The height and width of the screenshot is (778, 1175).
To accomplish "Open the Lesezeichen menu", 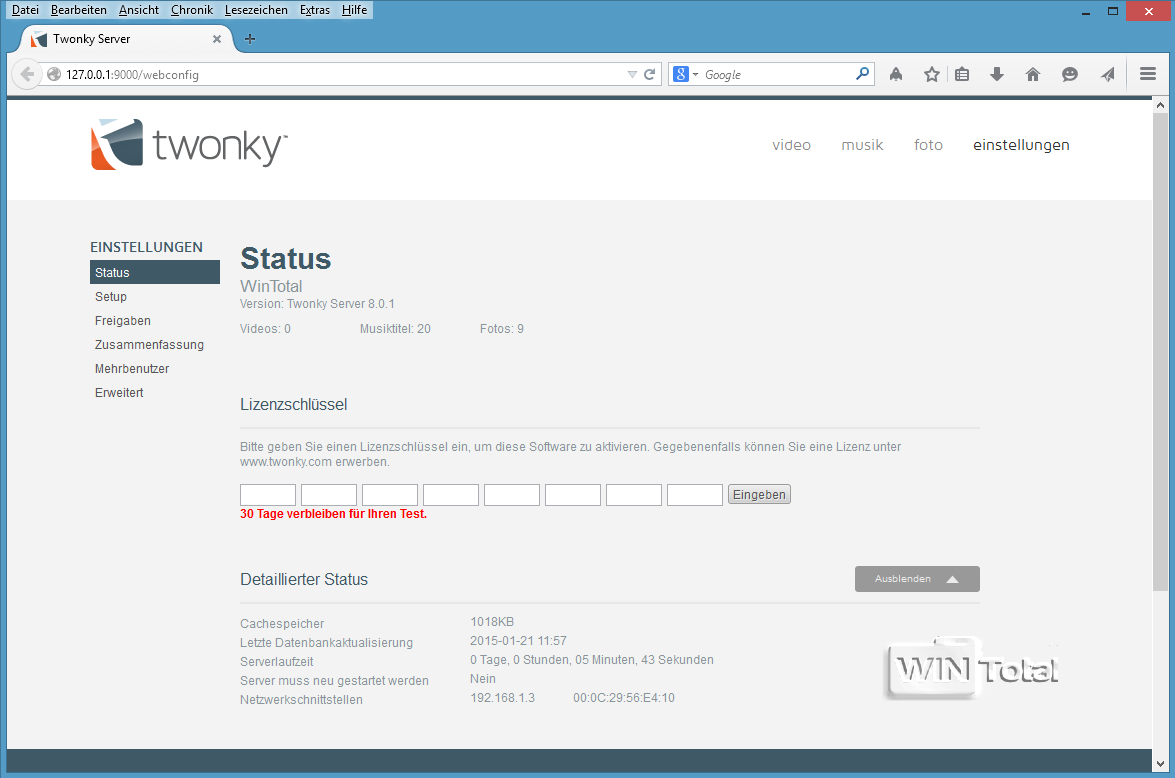I will (256, 10).
